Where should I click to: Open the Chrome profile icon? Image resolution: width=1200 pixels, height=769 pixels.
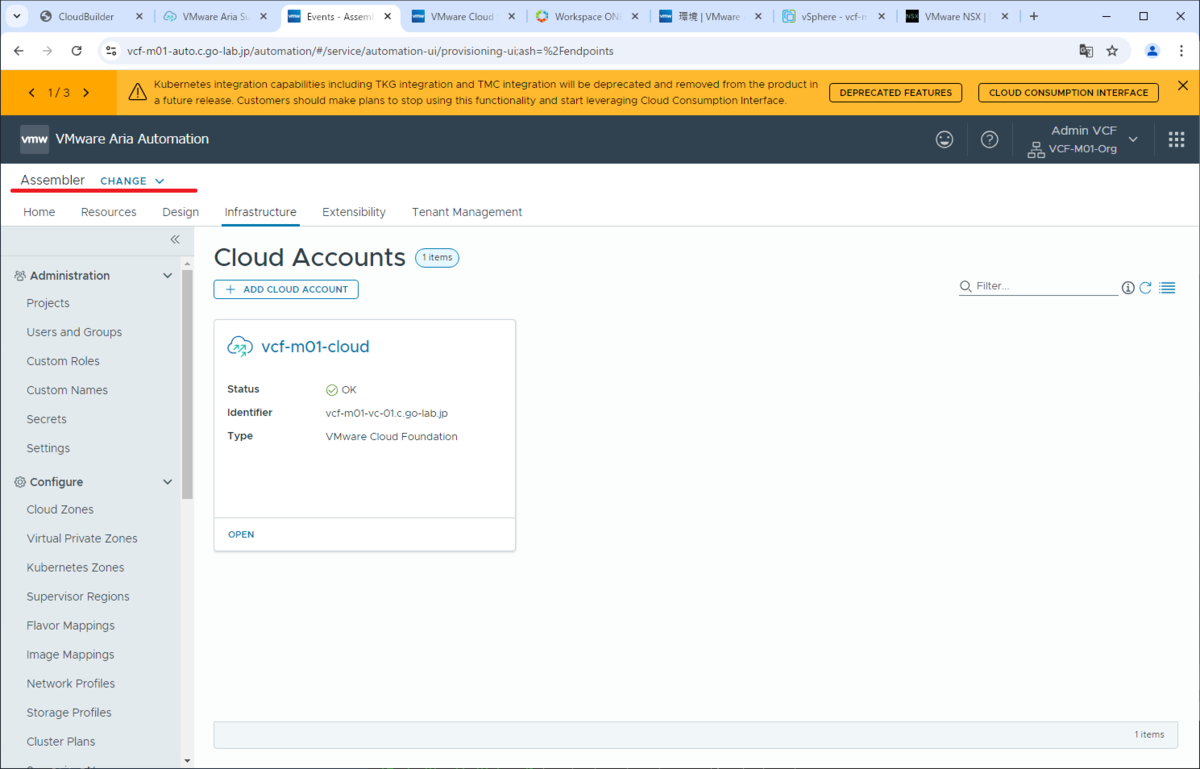1152,51
